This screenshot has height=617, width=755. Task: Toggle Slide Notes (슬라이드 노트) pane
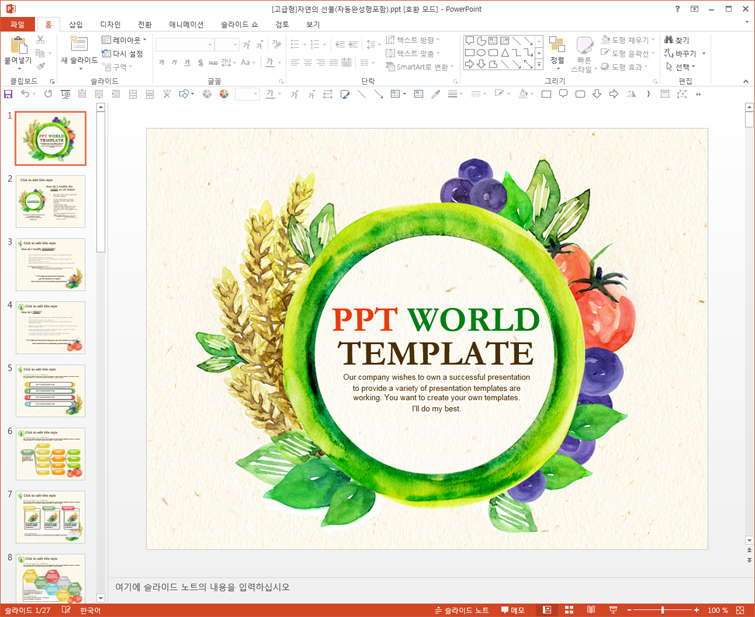click(461, 610)
